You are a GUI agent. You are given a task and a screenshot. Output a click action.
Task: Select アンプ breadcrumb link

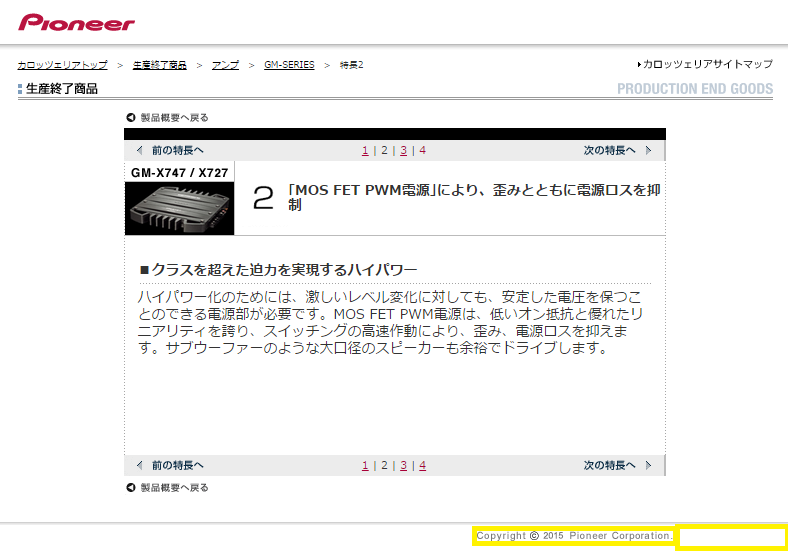pyautogui.click(x=224, y=65)
